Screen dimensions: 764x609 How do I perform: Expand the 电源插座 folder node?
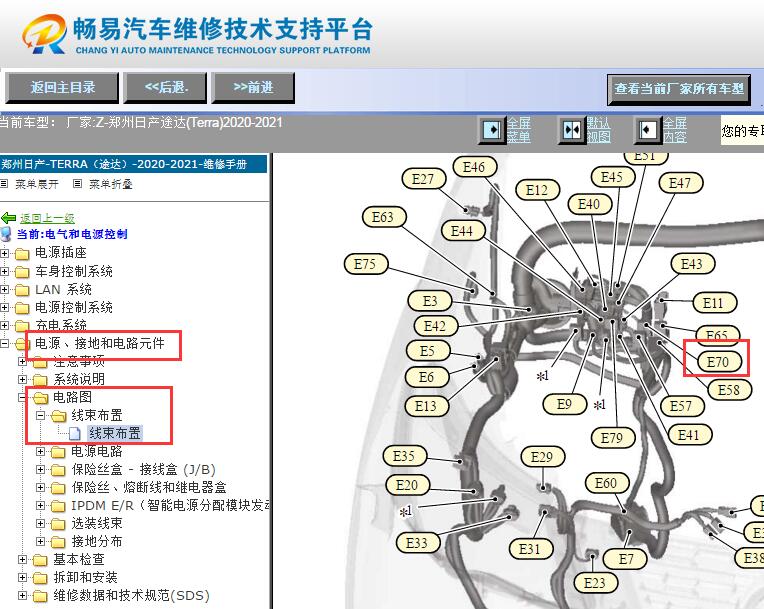pos(4,253)
